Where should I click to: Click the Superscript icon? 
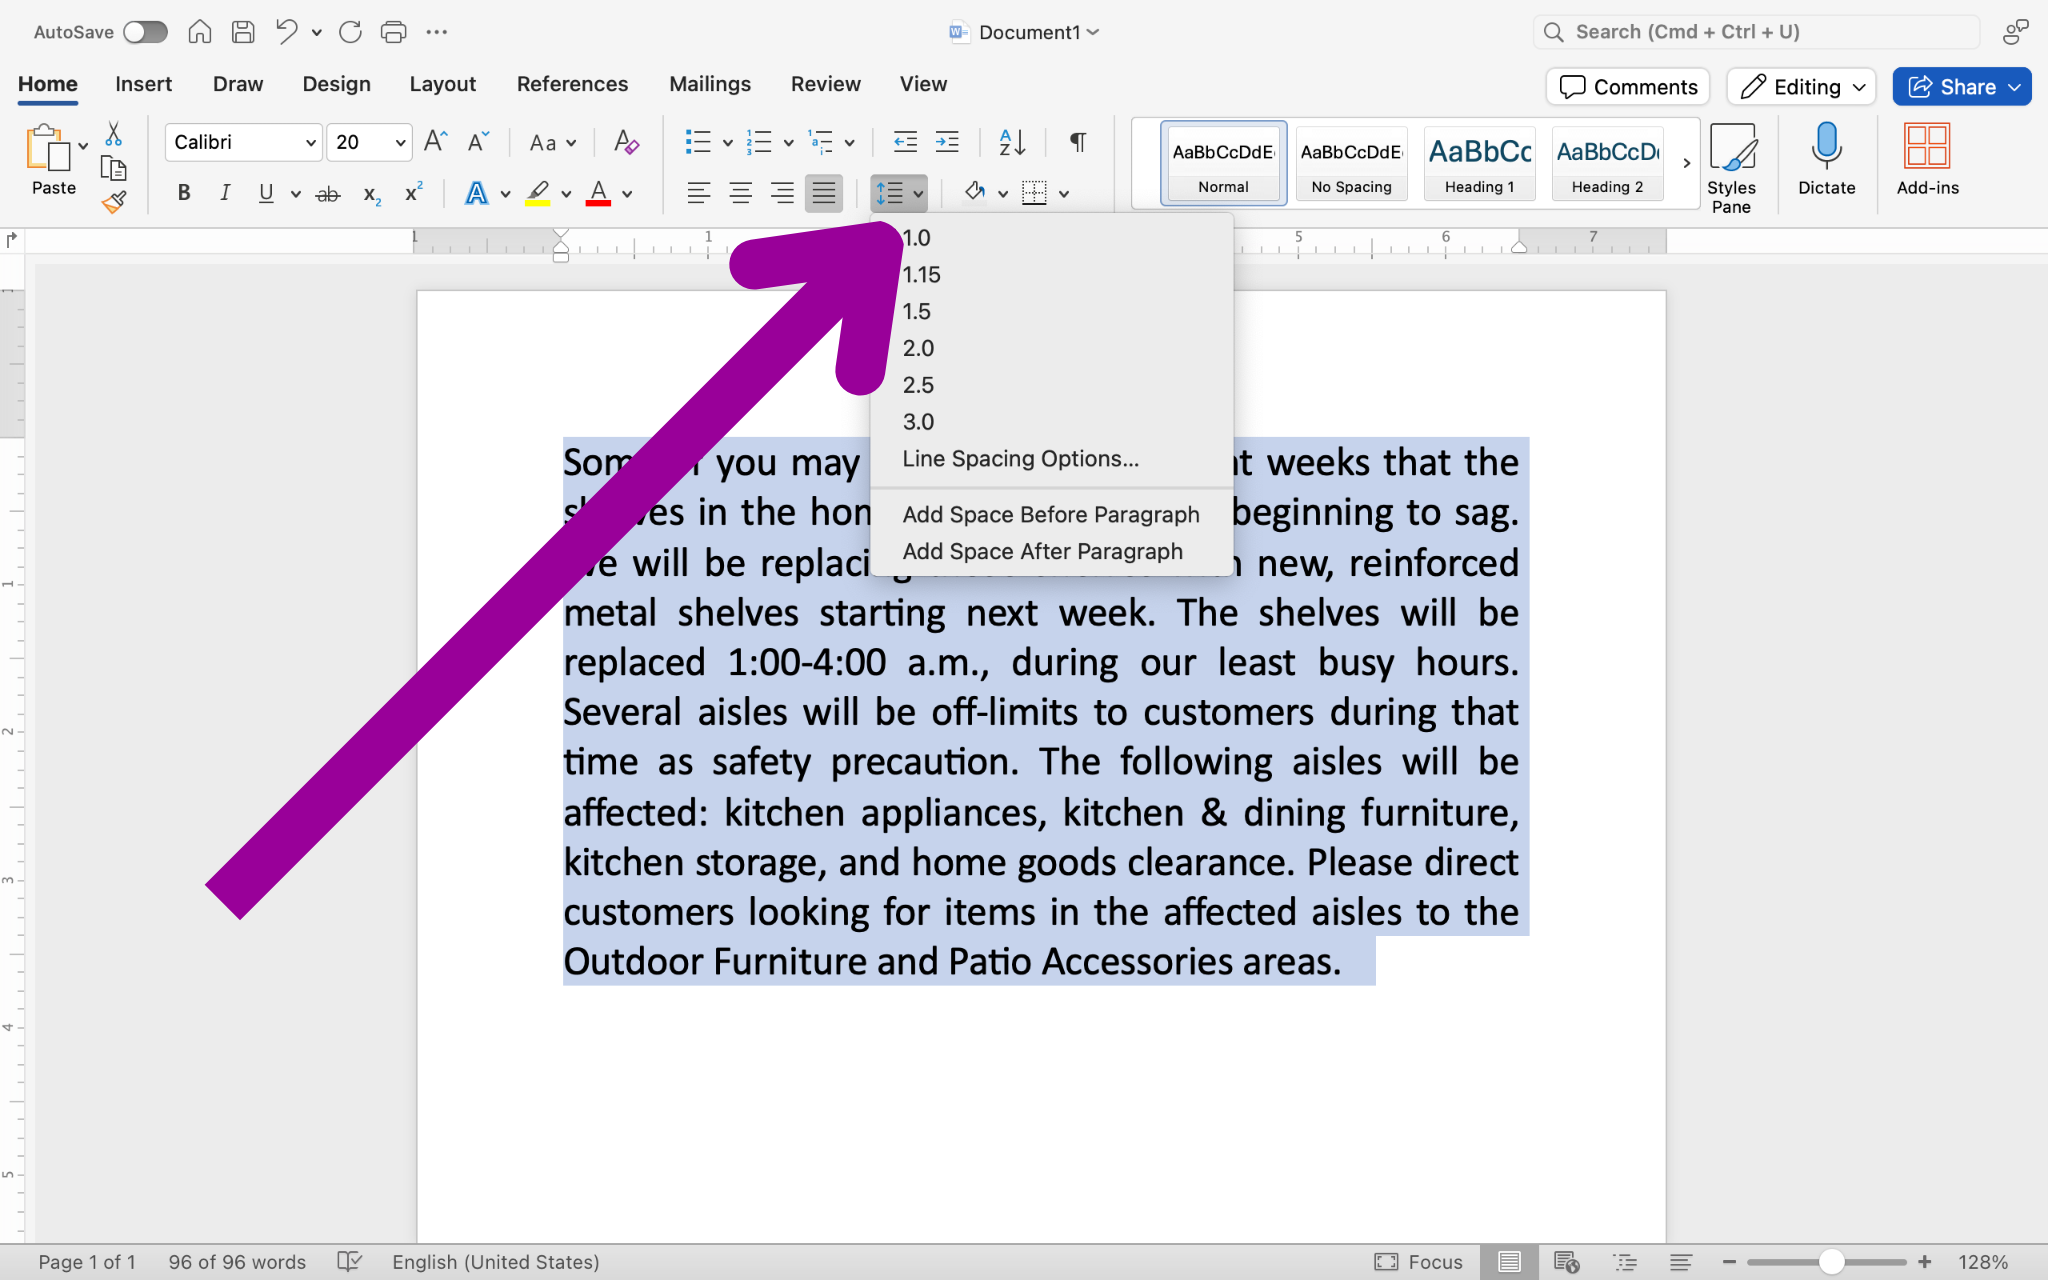(x=413, y=192)
